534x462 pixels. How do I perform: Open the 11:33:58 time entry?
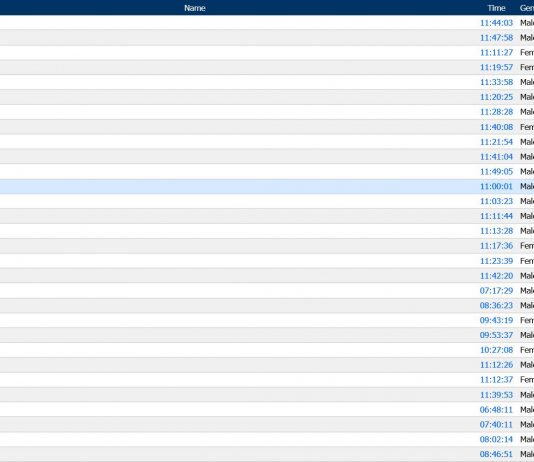[496, 82]
